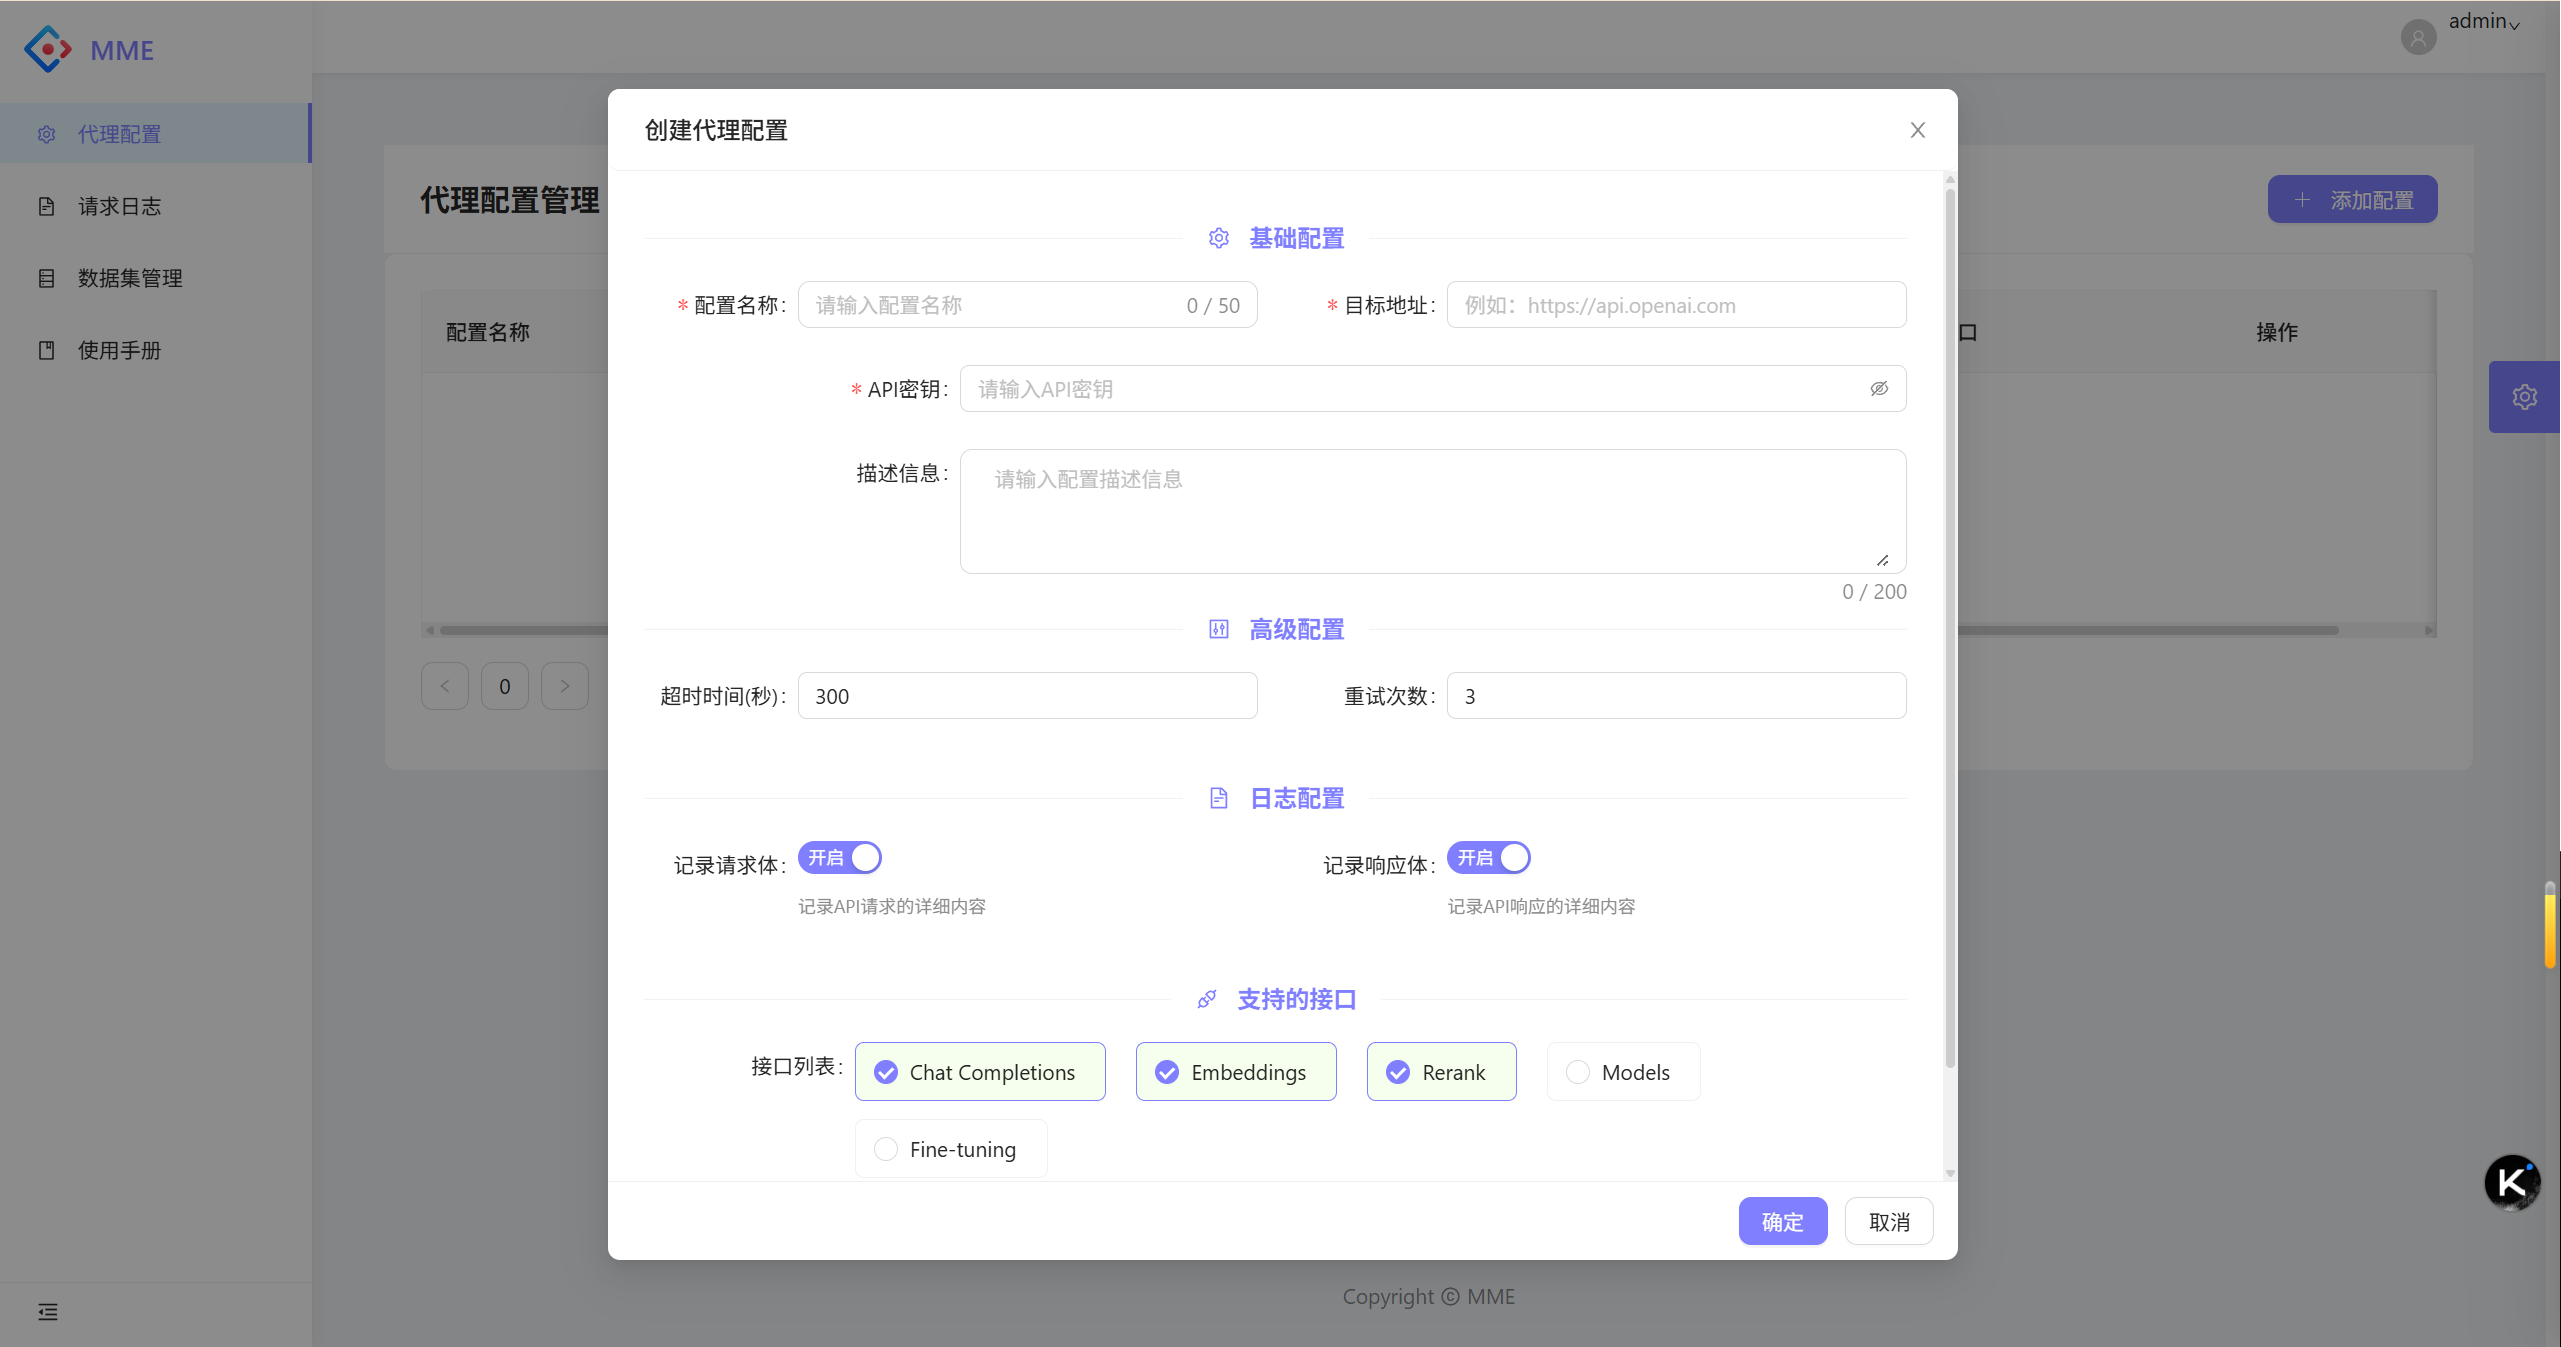Click the 取消 cancel button
2561x1347 pixels.
tap(1888, 1221)
